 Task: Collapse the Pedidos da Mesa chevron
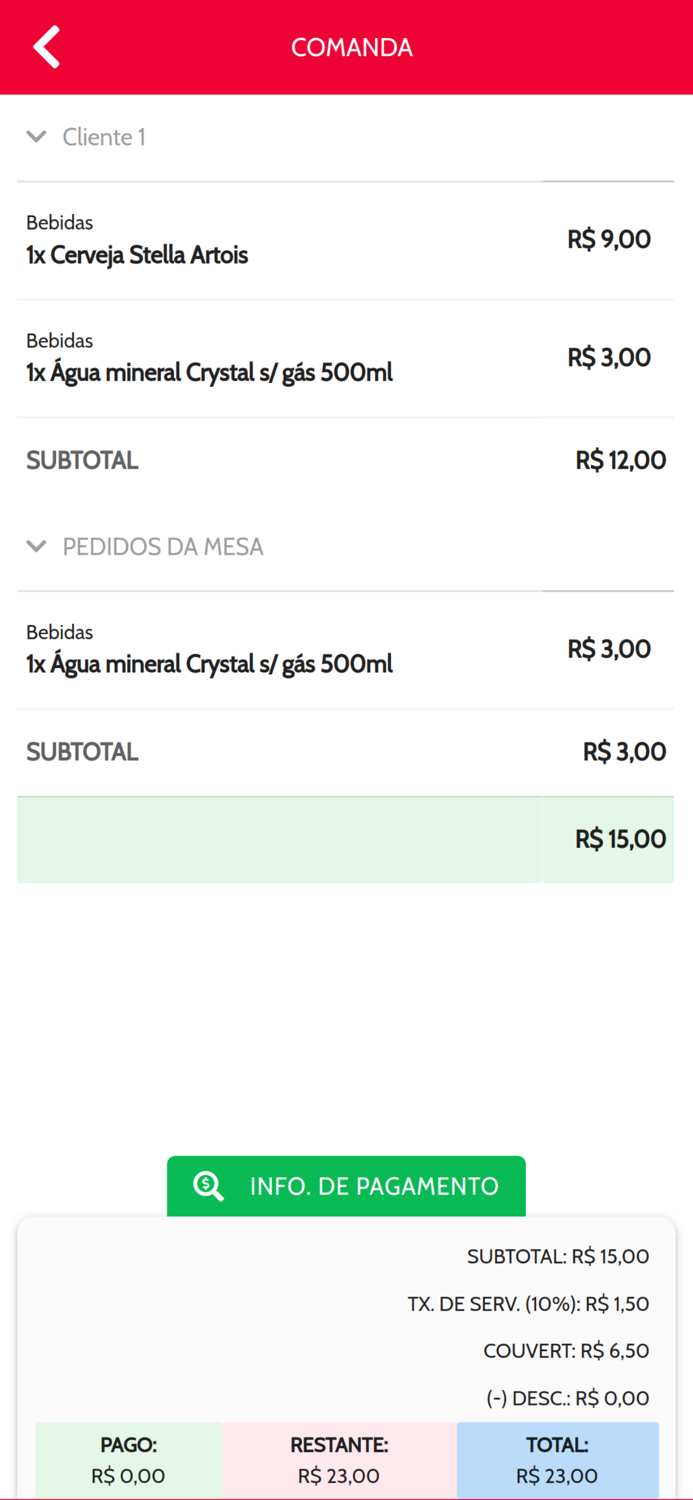[37, 546]
